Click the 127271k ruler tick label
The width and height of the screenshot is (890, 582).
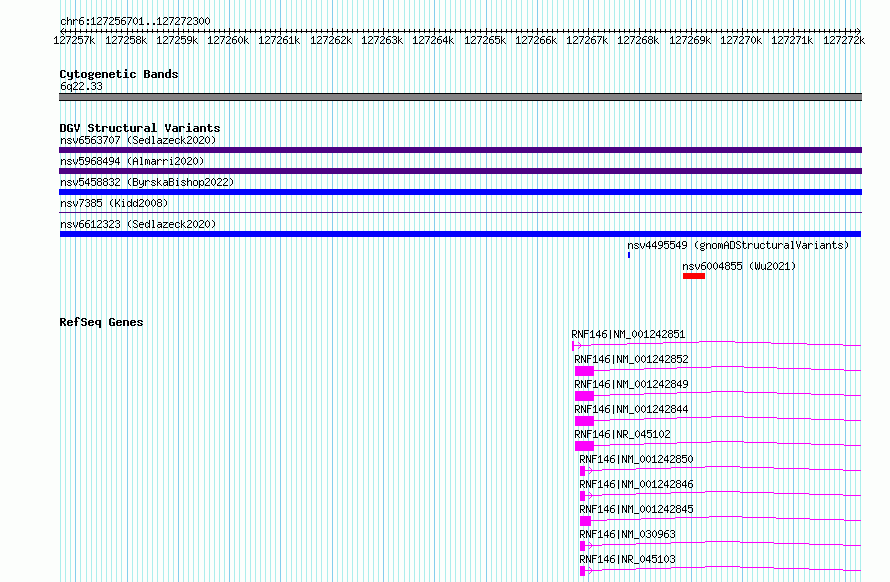pos(792,40)
